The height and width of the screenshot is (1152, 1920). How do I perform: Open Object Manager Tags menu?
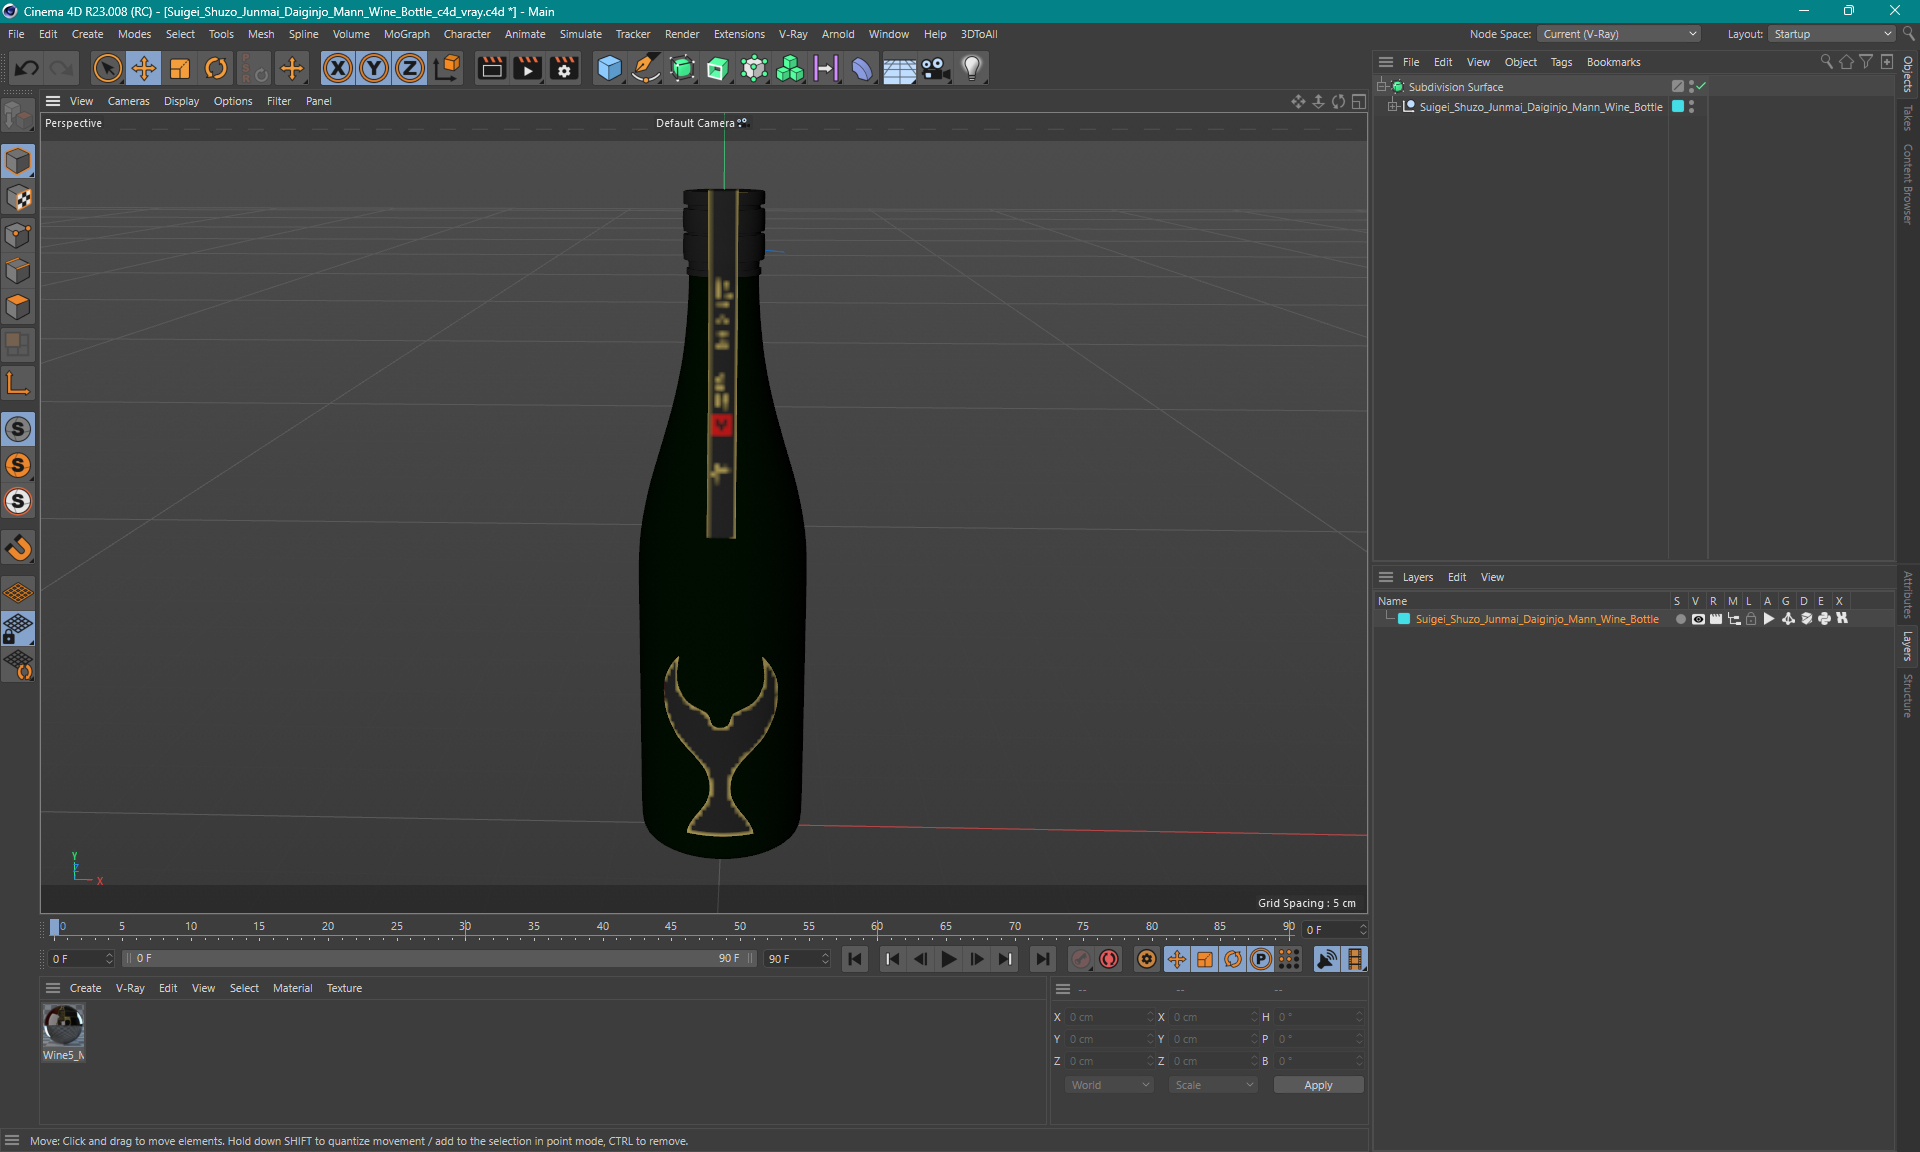click(1561, 62)
